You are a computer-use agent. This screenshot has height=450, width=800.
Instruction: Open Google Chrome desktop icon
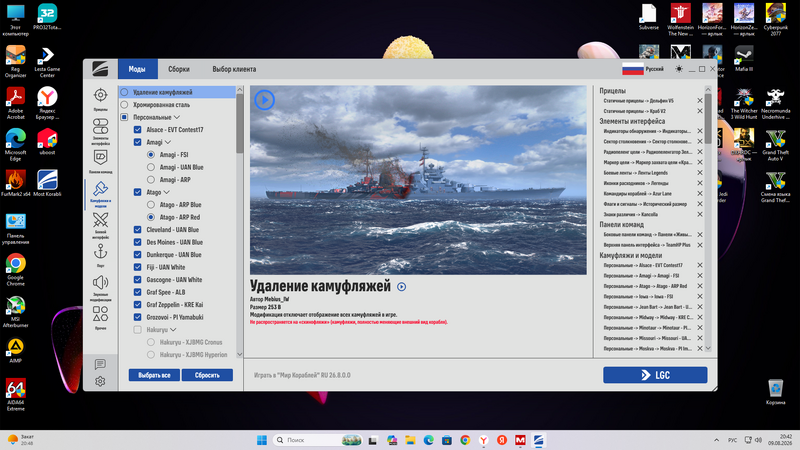point(15,269)
